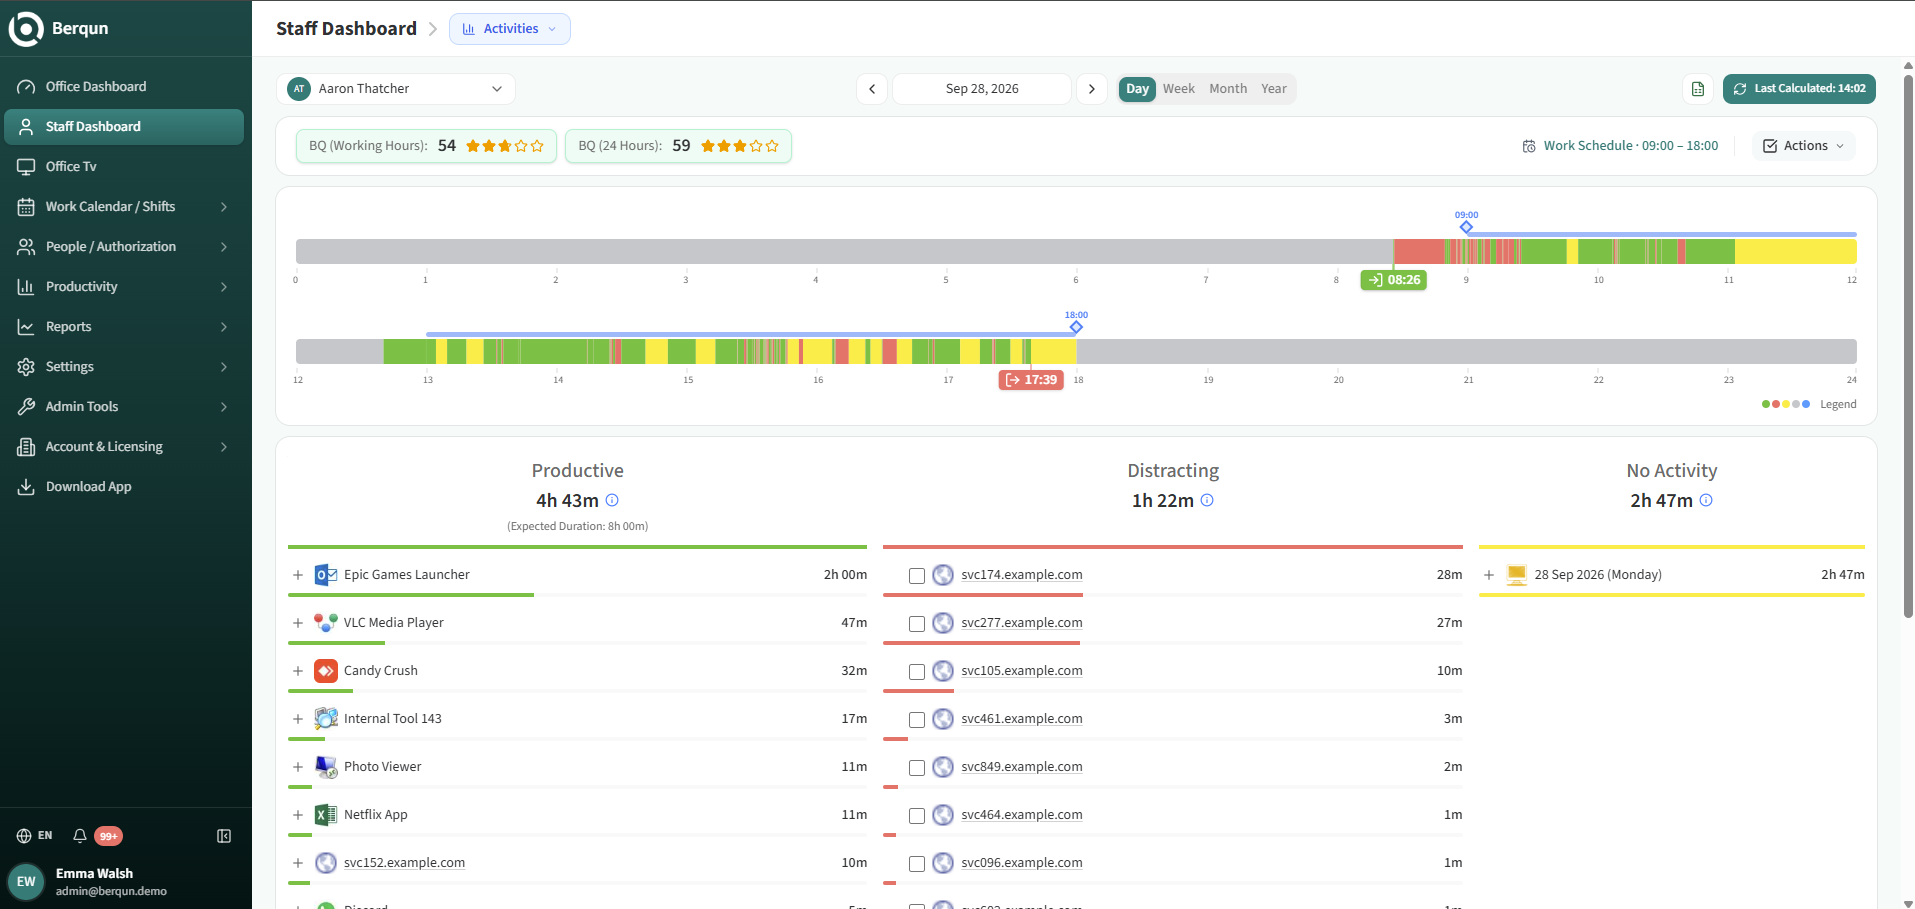The width and height of the screenshot is (1915, 909).
Task: Click the export report document icon
Action: coord(1698,89)
